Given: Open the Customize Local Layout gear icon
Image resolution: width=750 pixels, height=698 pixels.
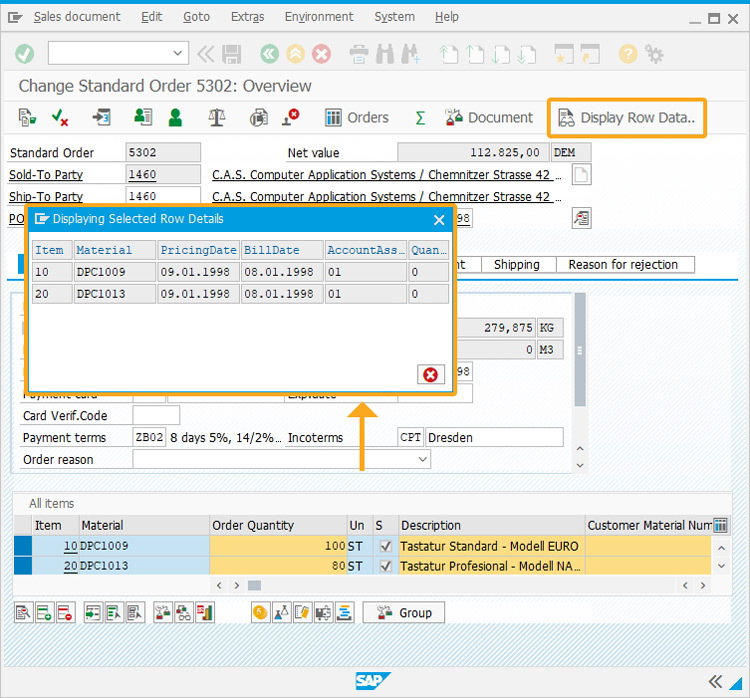Looking at the screenshot, I should point(654,54).
